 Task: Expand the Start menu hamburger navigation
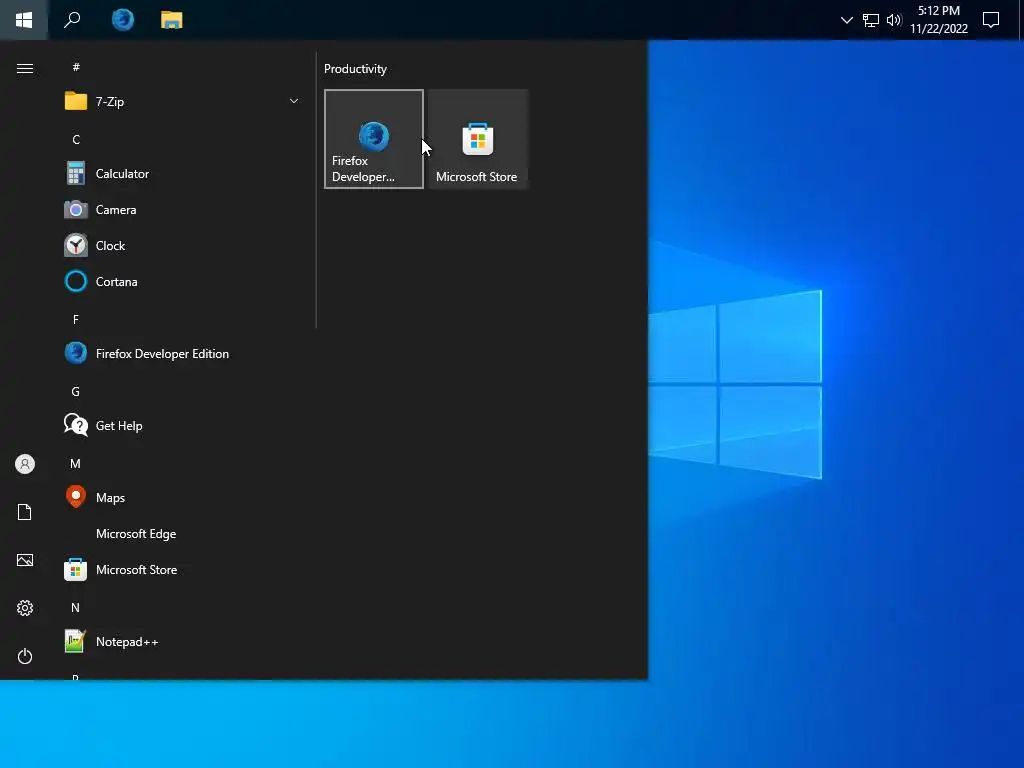[25, 69]
